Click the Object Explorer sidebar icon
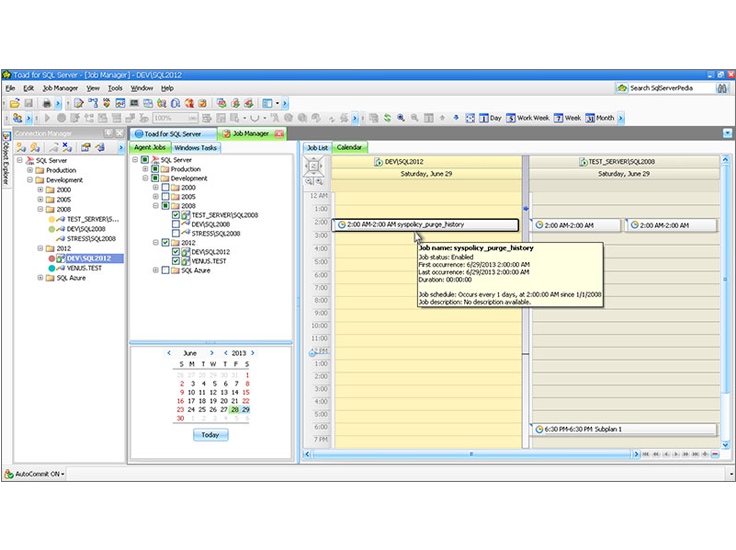Viewport: 736px width, 550px height. click(x=6, y=136)
